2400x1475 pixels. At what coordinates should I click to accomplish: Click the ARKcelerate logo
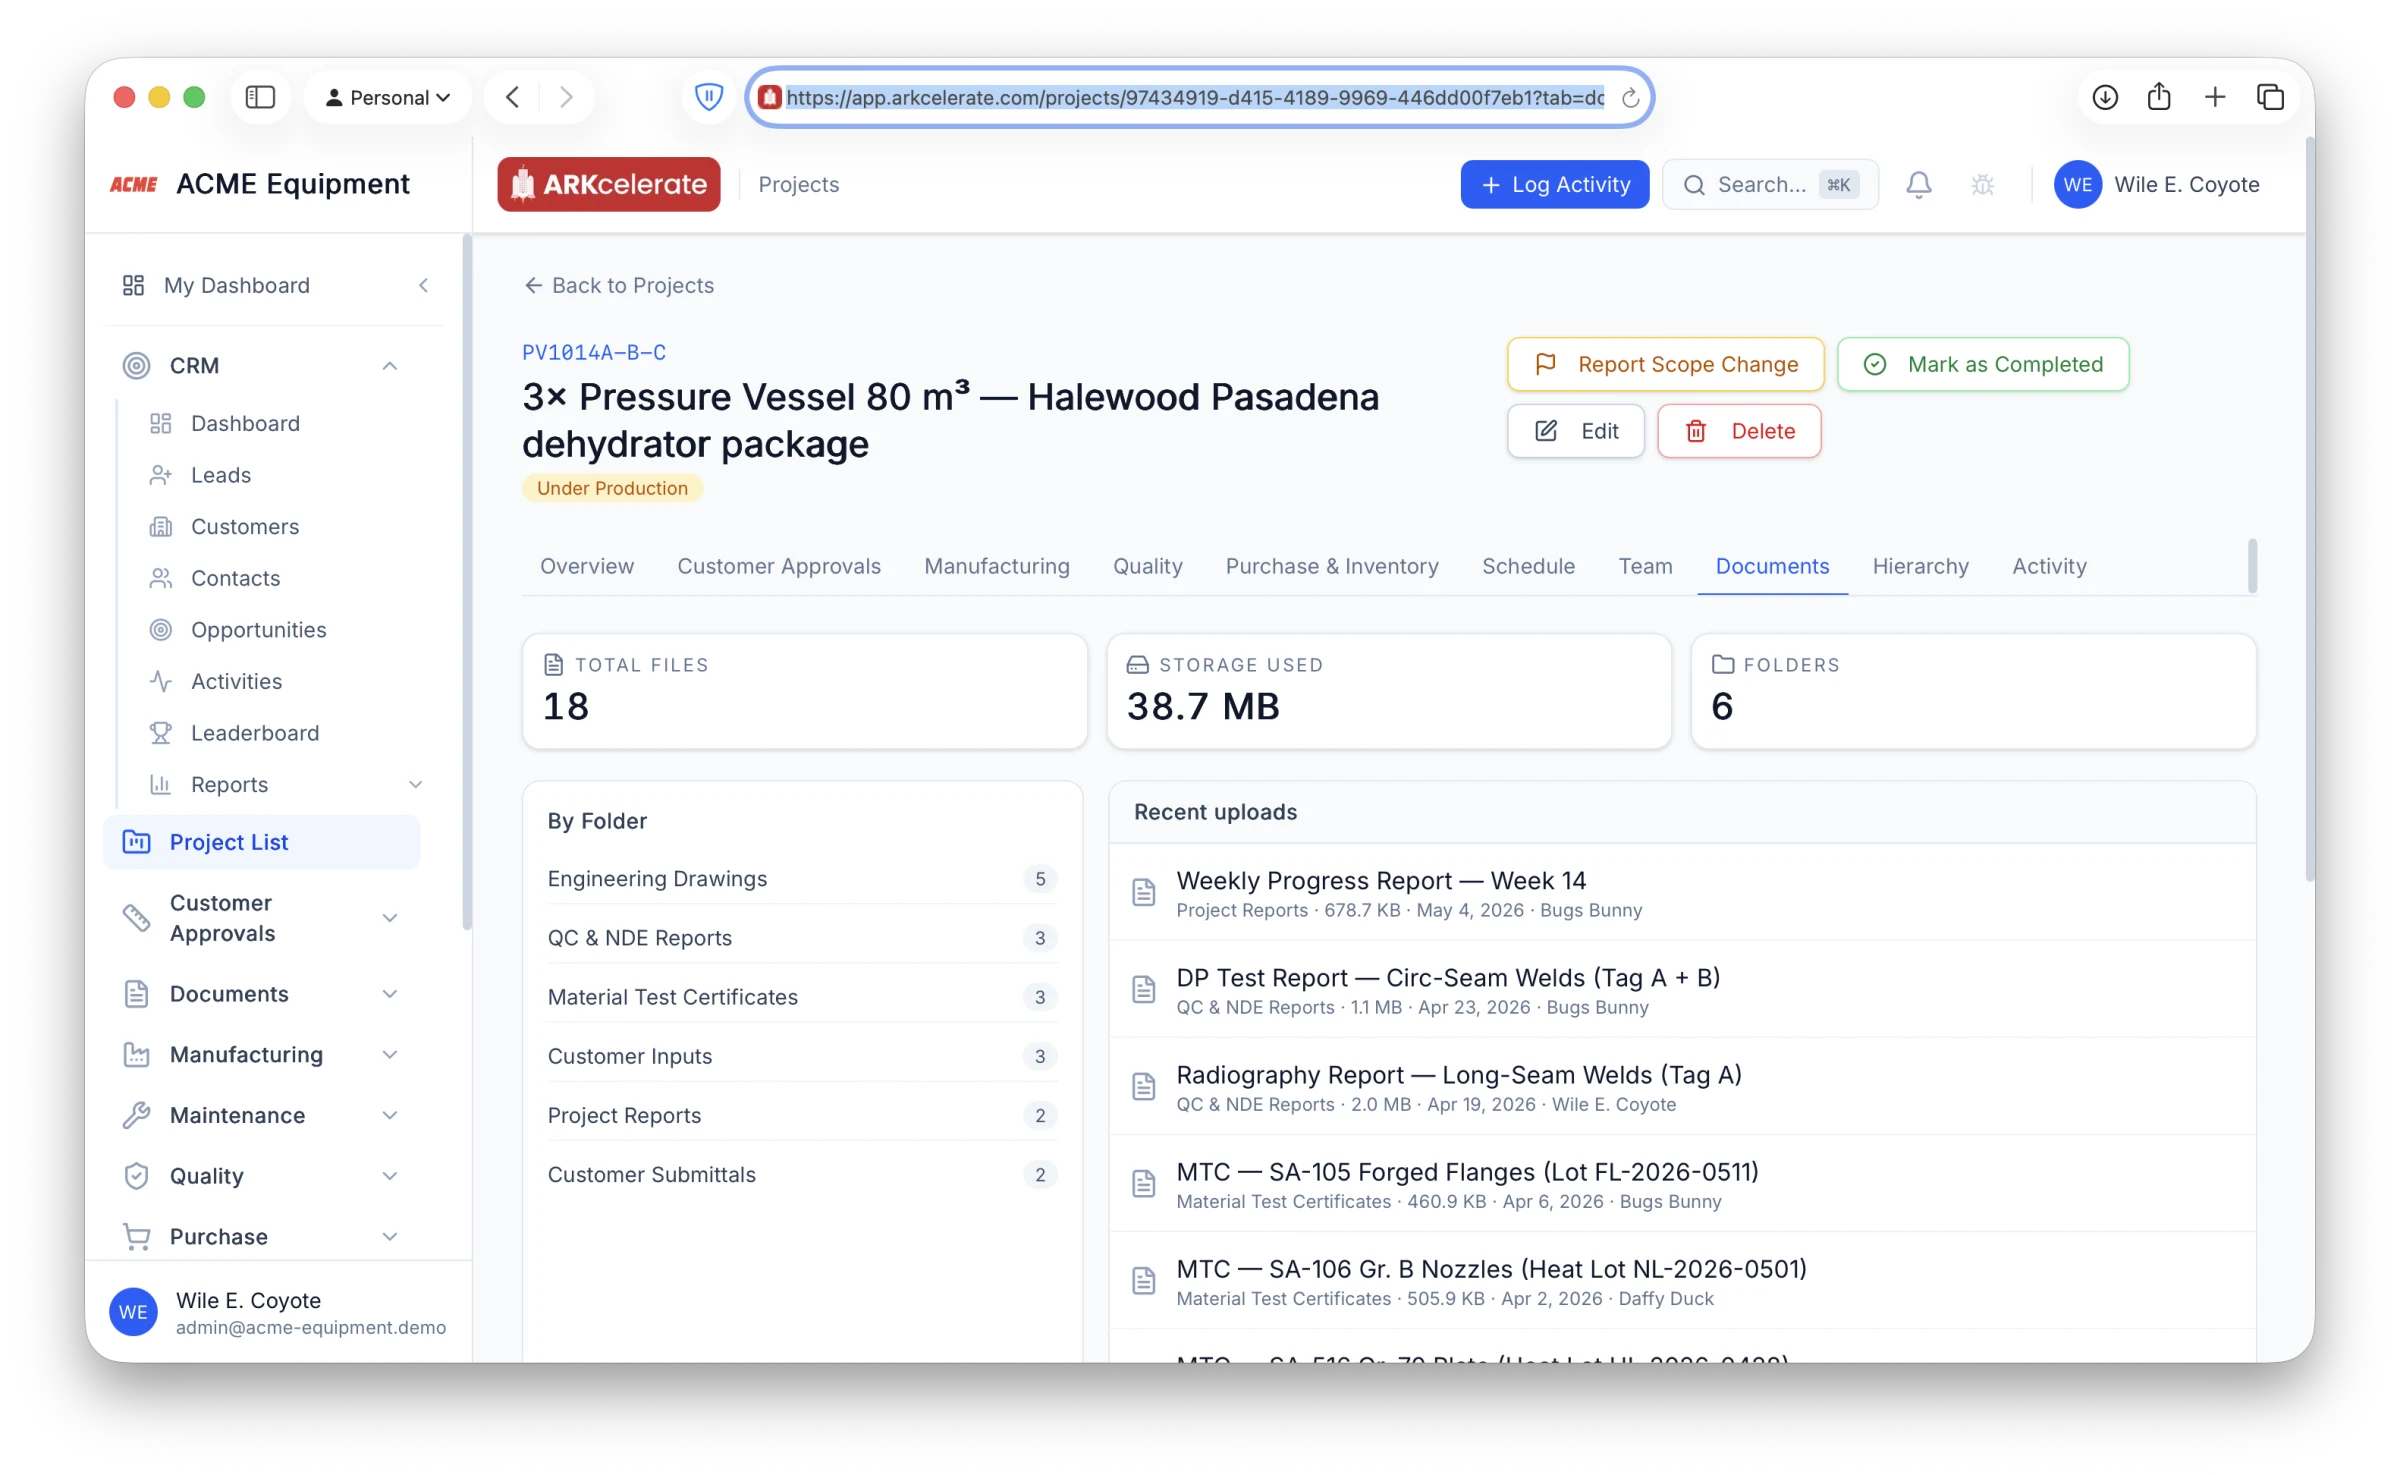click(x=609, y=184)
